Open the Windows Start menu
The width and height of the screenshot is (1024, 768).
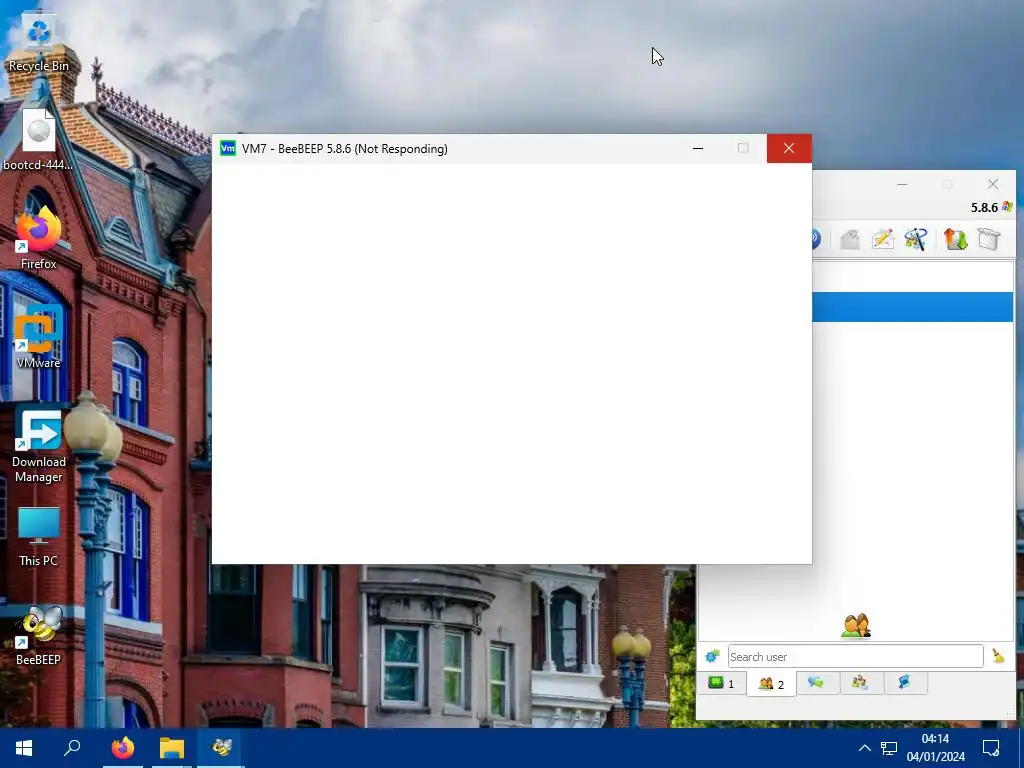[x=24, y=747]
